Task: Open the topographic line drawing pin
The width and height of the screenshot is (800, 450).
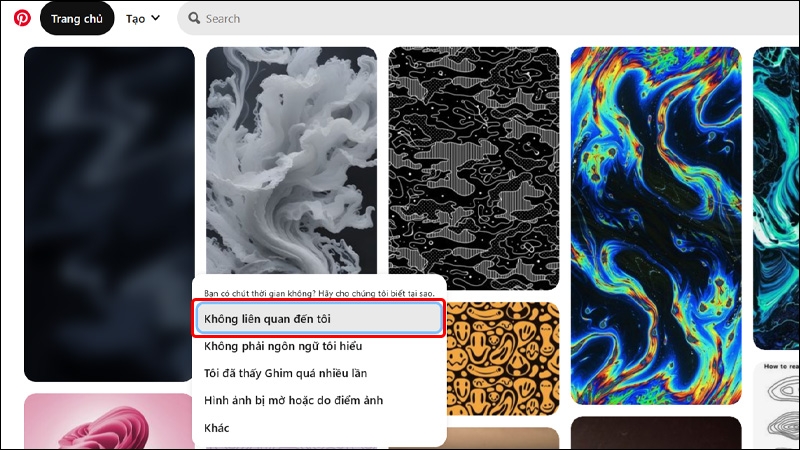Action: [x=776, y=405]
